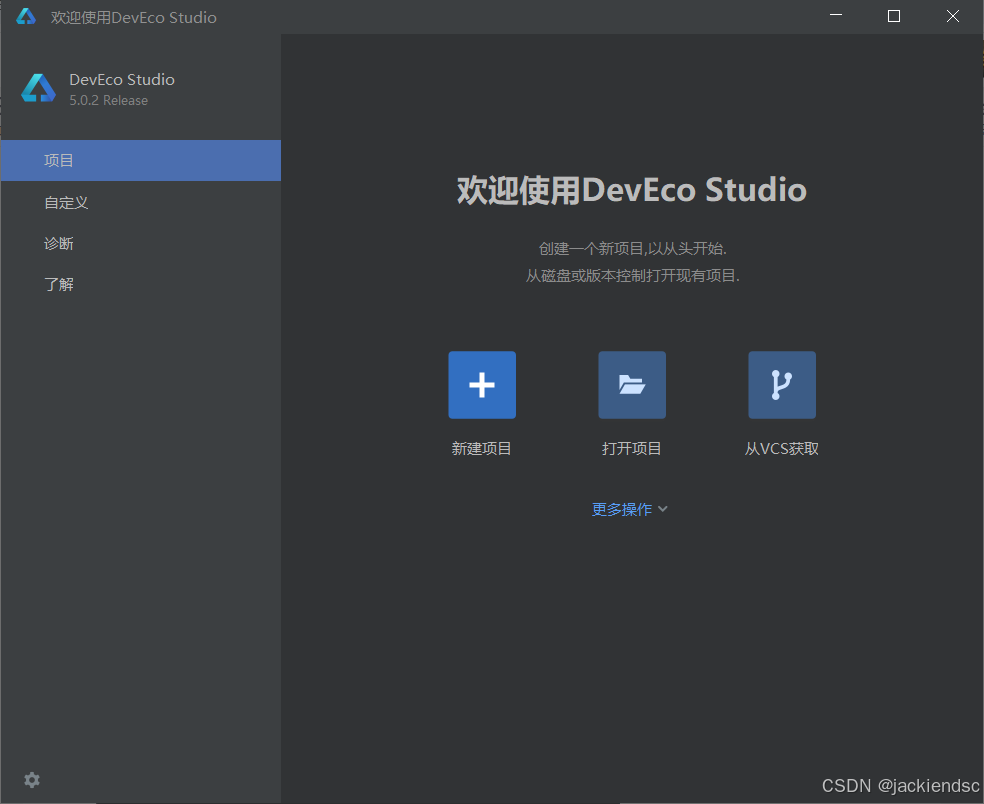
Task: Select the 项目 tab in sidebar
Action: pos(141,161)
